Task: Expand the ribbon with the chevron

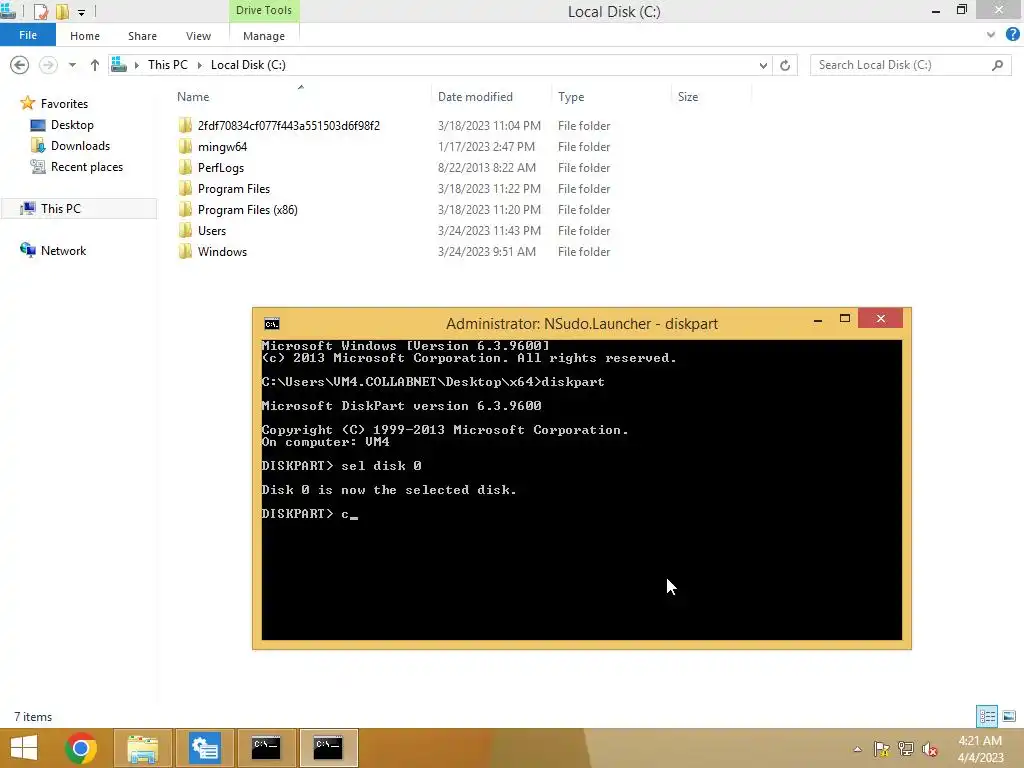Action: (991, 35)
